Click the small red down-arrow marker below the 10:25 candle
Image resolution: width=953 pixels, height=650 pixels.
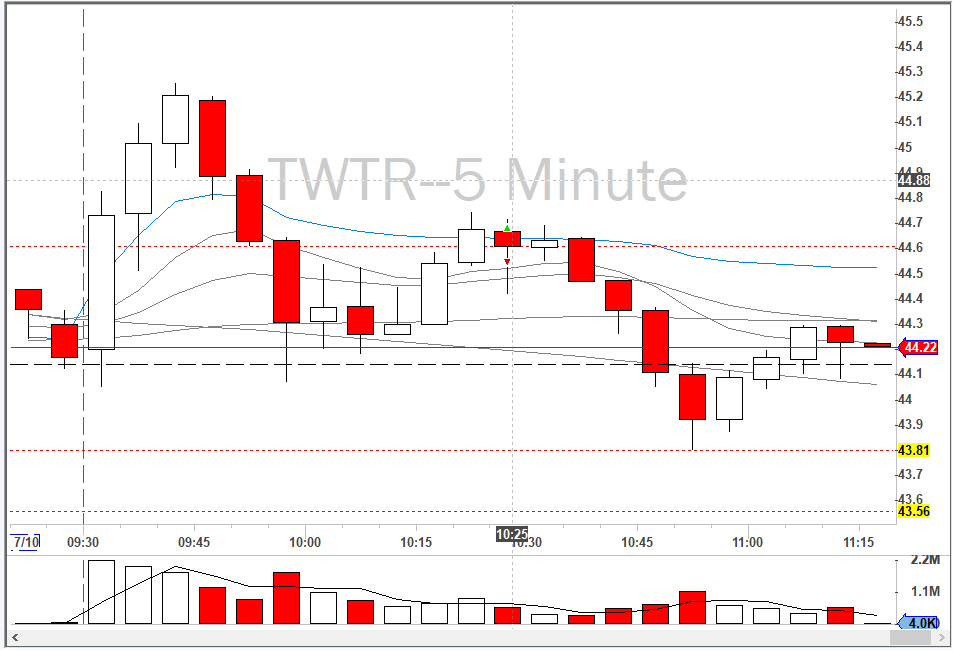pyautogui.click(x=507, y=262)
